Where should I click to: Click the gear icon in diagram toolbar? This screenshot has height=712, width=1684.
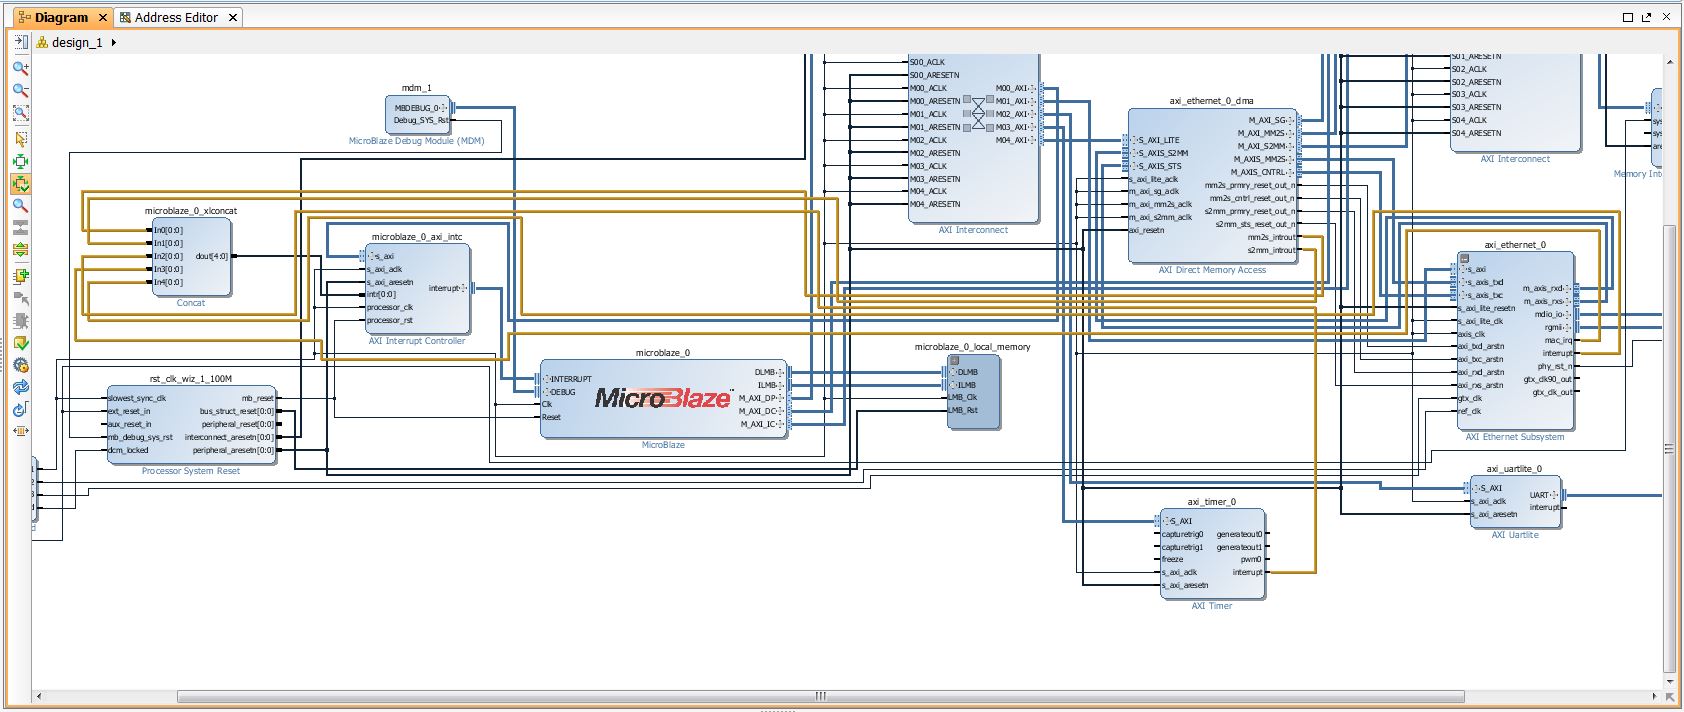(20, 365)
